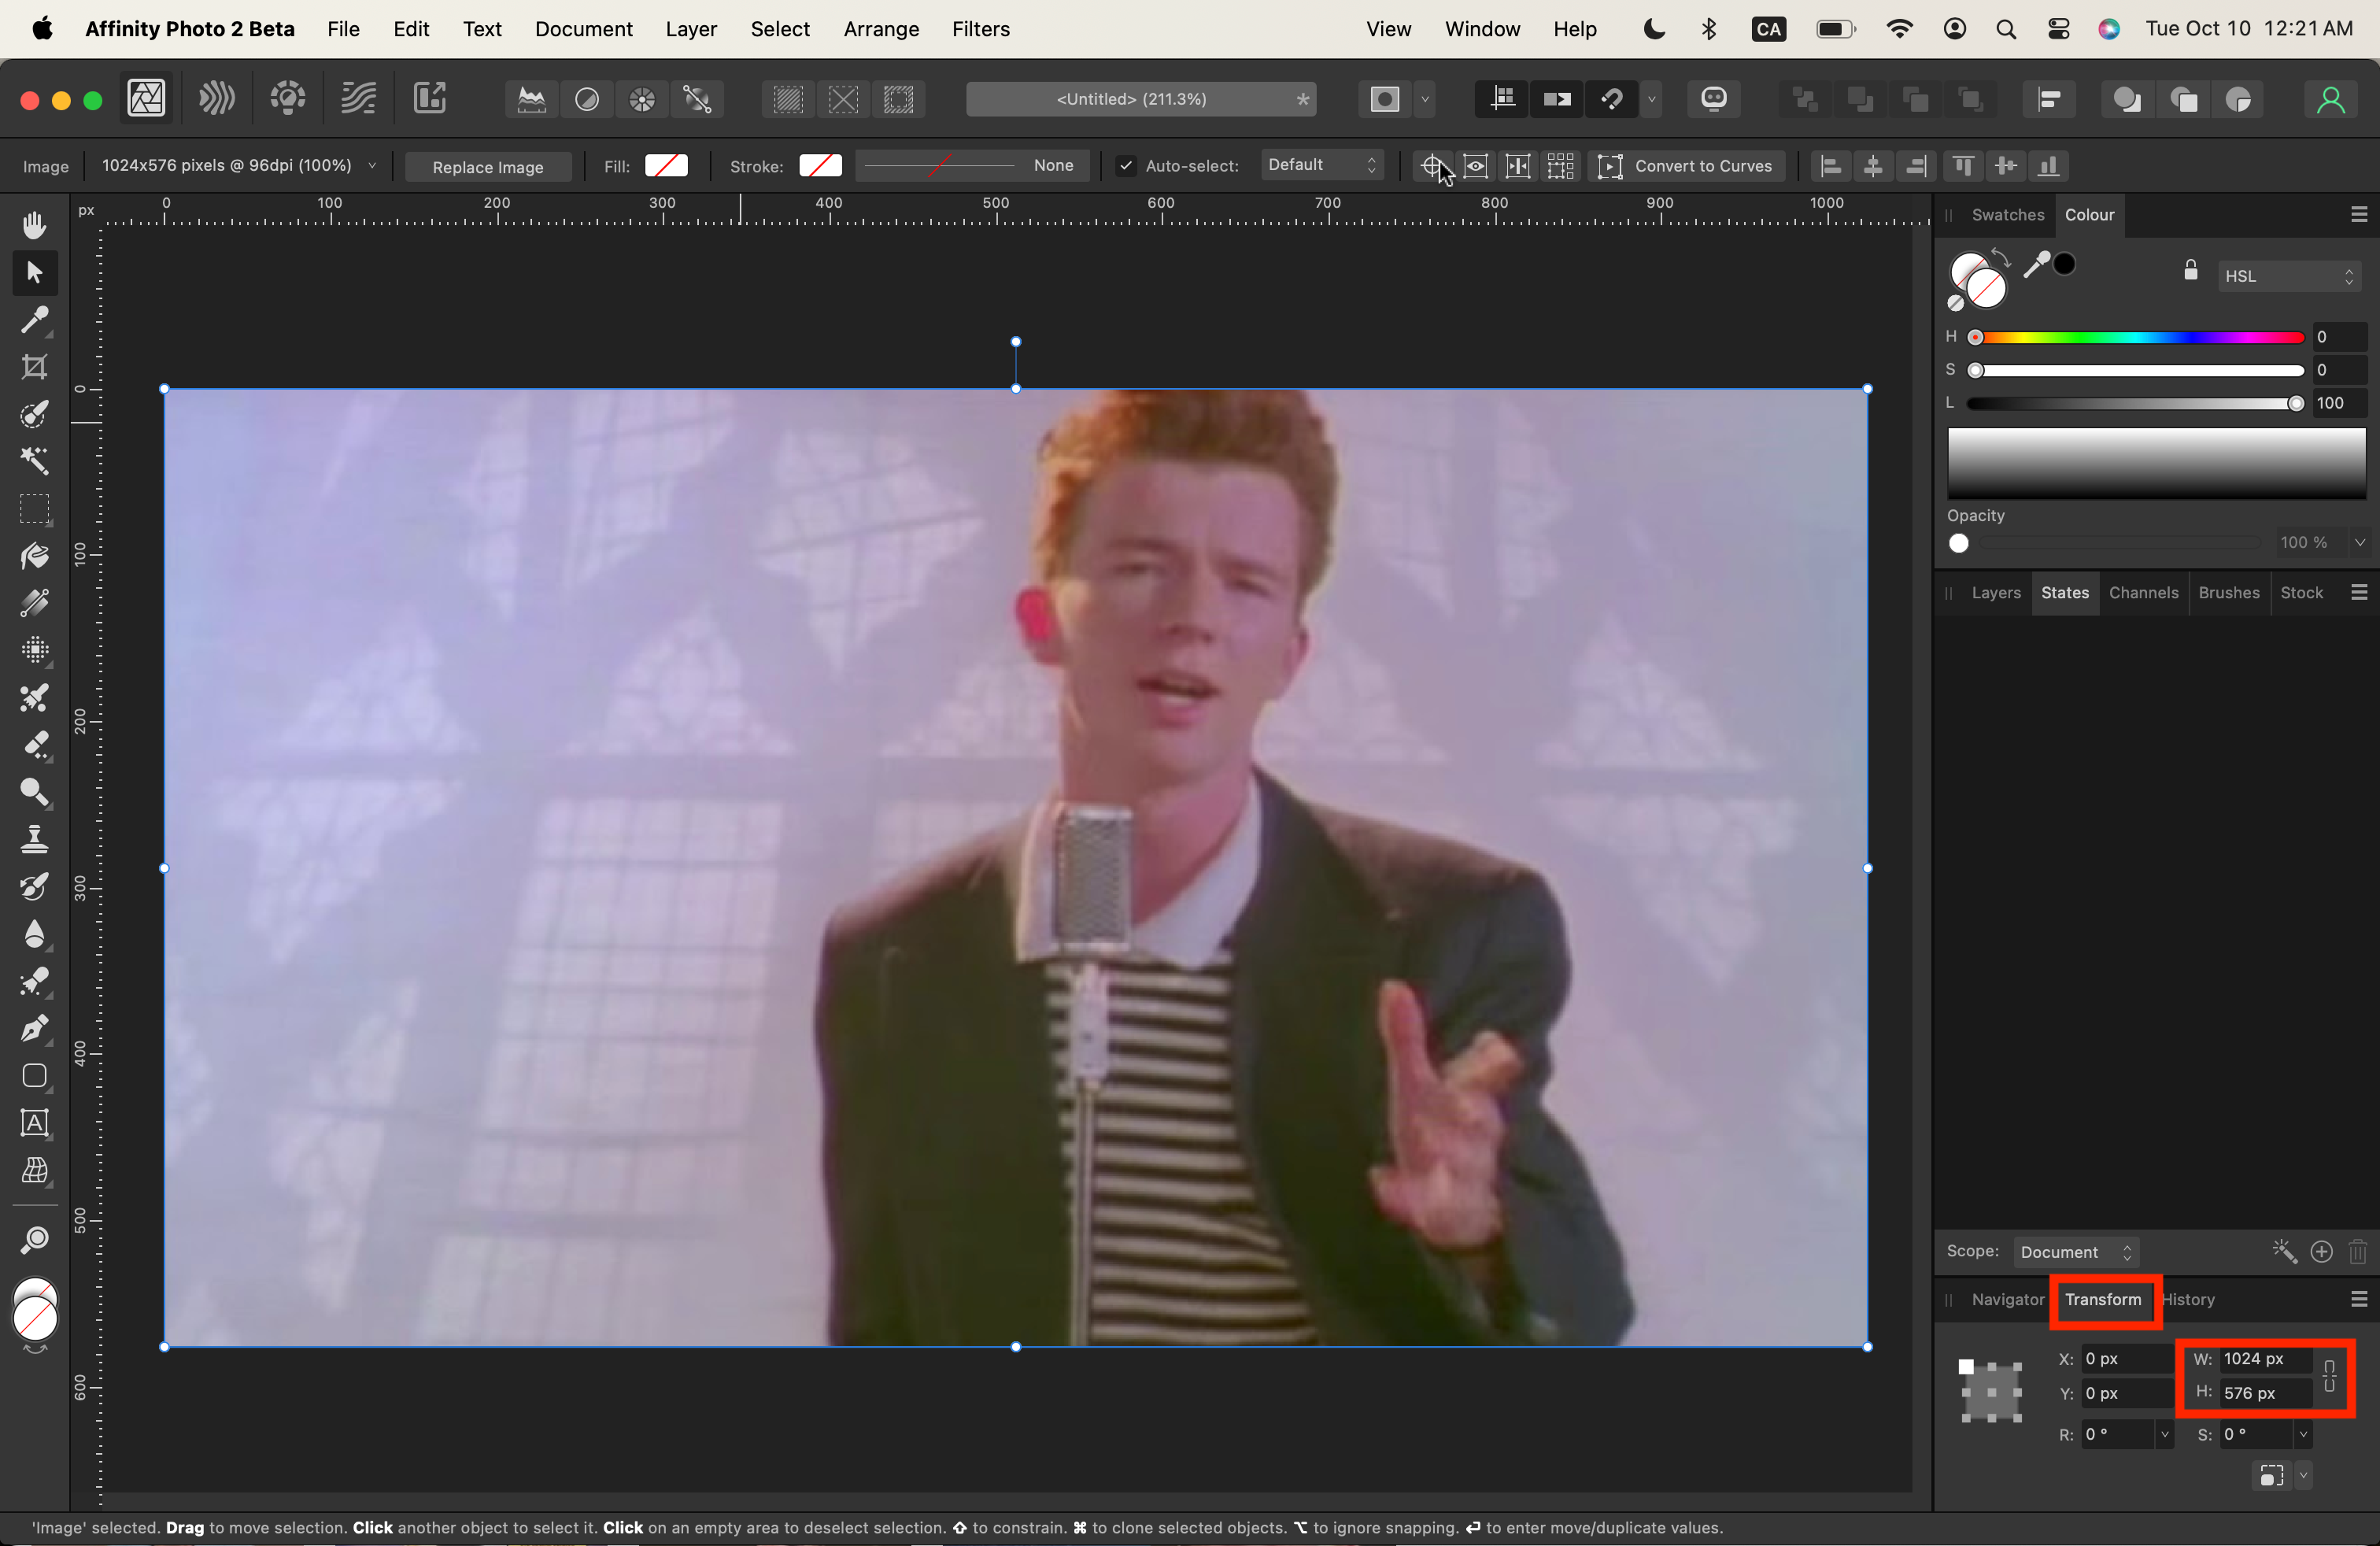Select the Mesh Warp tool
The height and width of the screenshot is (1546, 2380).
34,1170
